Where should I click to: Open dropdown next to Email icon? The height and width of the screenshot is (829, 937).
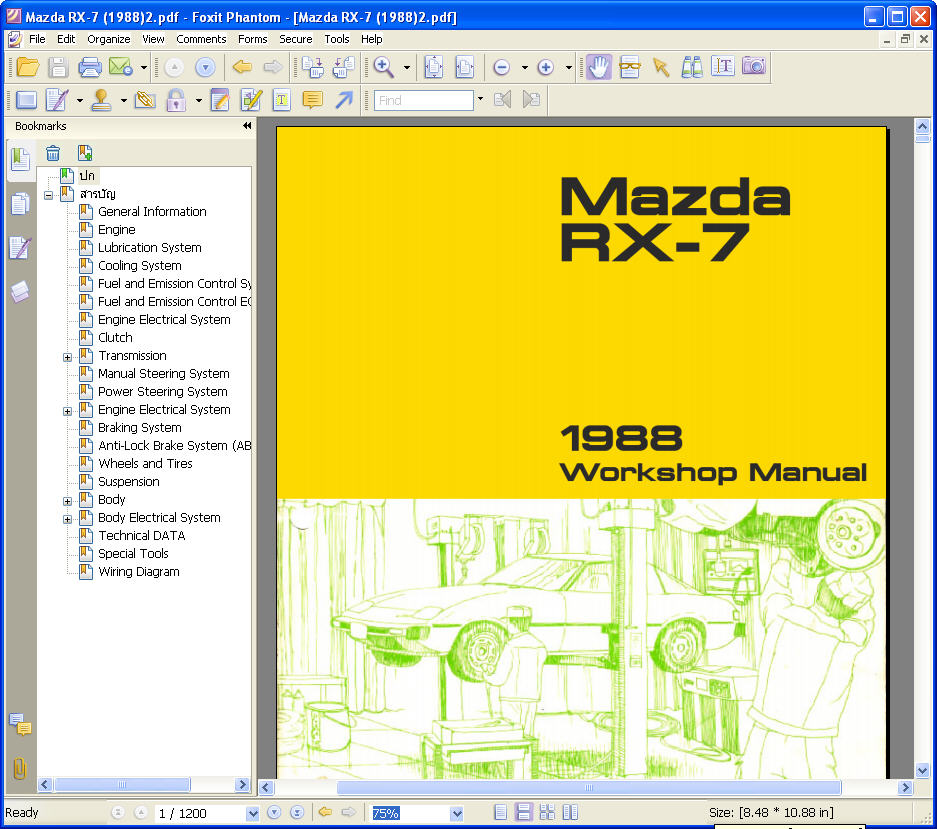tap(143, 68)
